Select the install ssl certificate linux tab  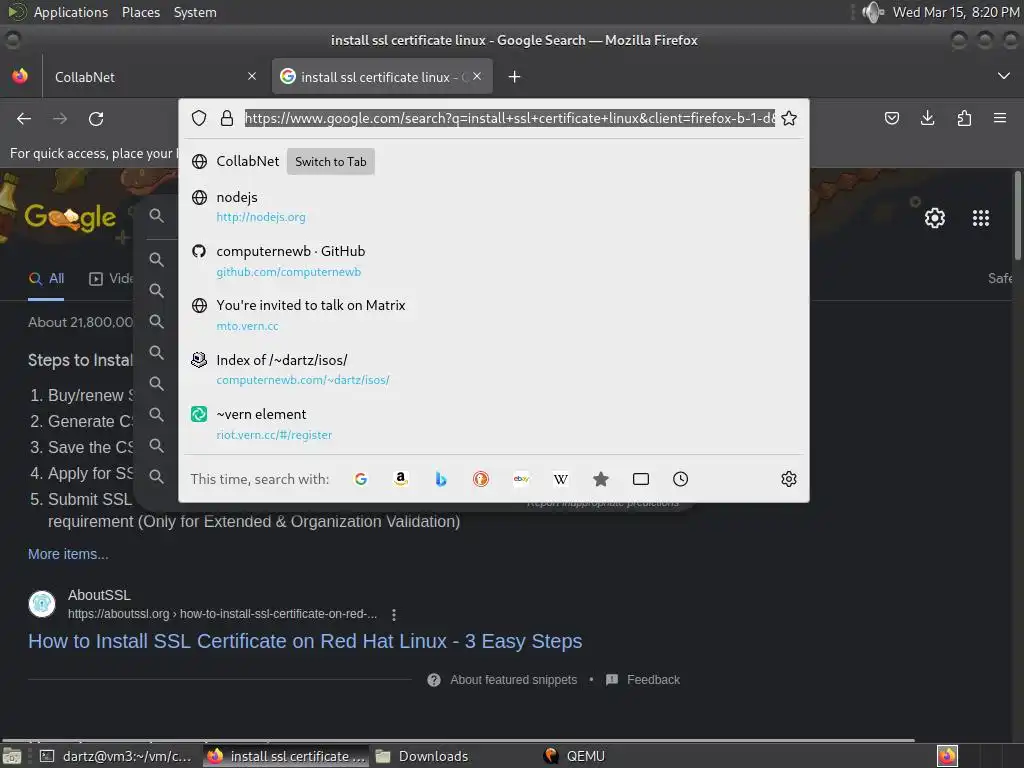(x=382, y=77)
